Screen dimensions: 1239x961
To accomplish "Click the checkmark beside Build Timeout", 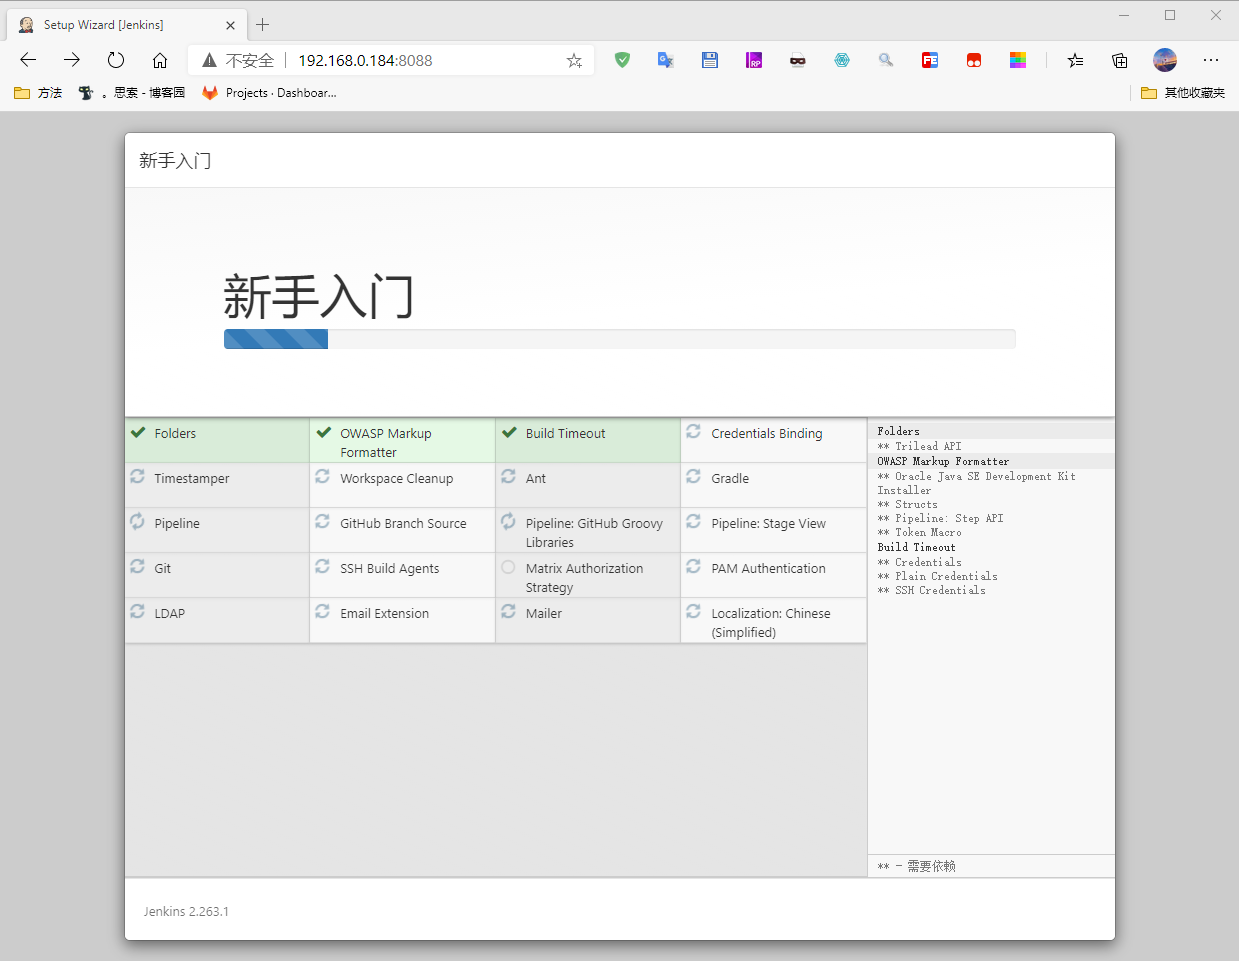I will tap(509, 432).
